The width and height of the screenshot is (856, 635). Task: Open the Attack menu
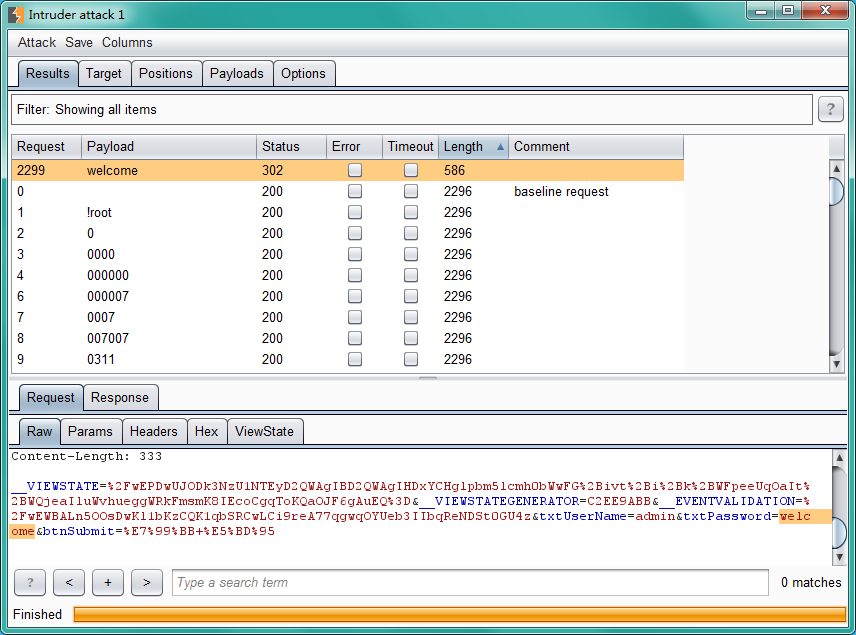[37, 43]
